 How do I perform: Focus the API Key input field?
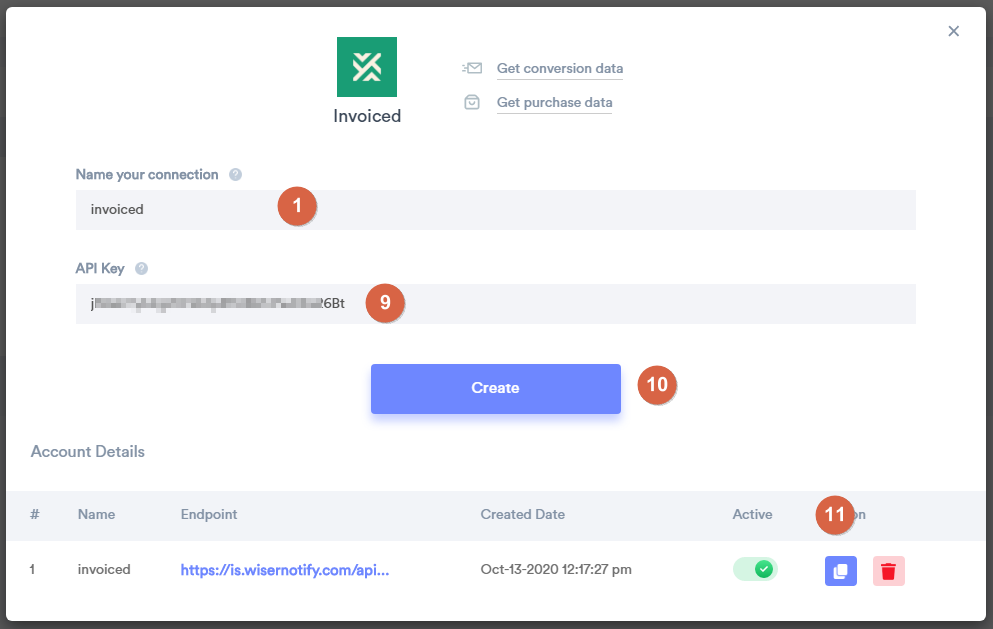click(x=496, y=303)
